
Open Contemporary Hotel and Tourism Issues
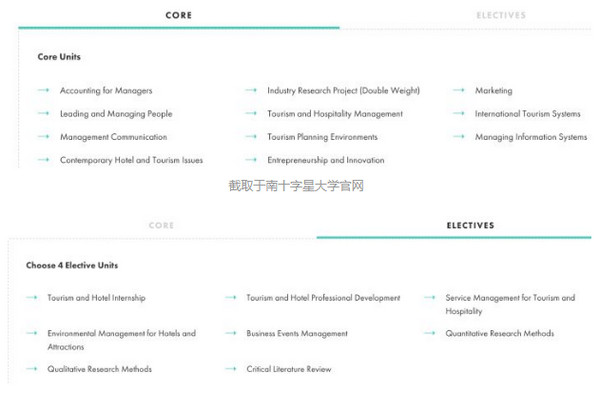(x=131, y=160)
